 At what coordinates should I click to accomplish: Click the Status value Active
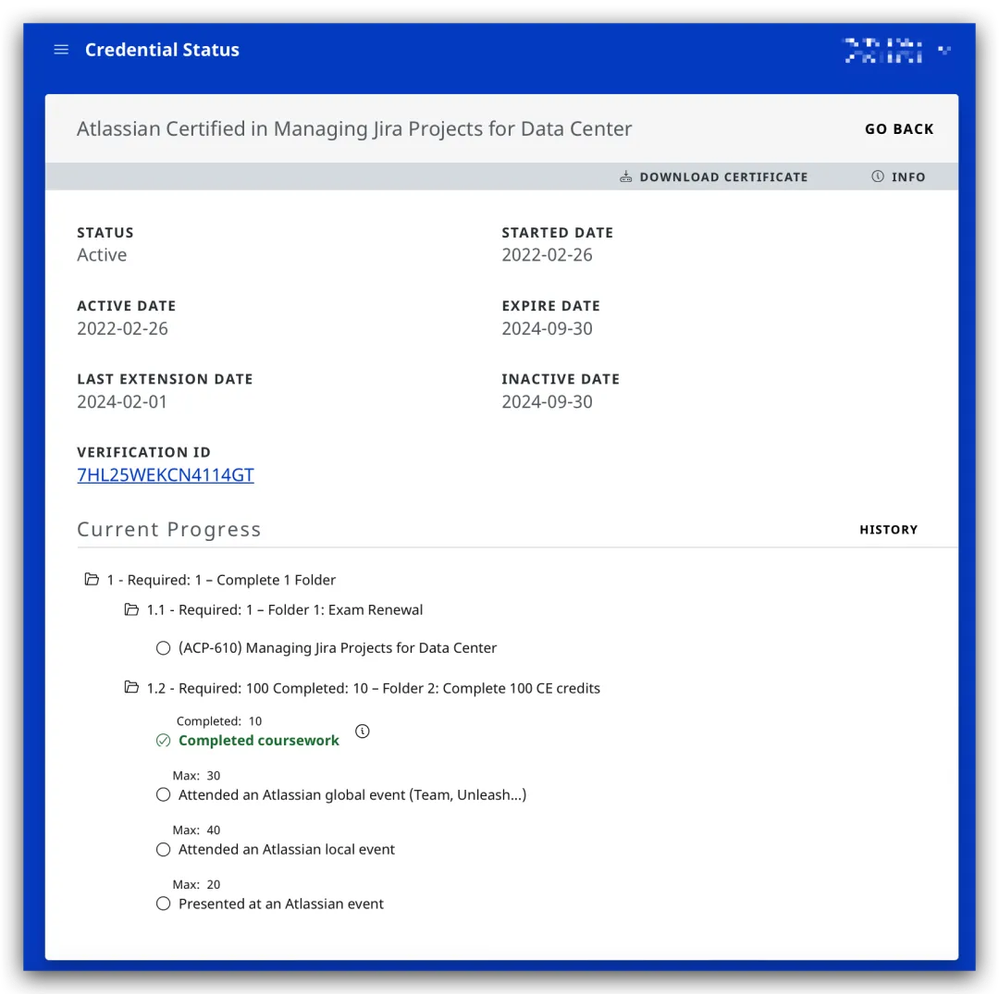[102, 255]
